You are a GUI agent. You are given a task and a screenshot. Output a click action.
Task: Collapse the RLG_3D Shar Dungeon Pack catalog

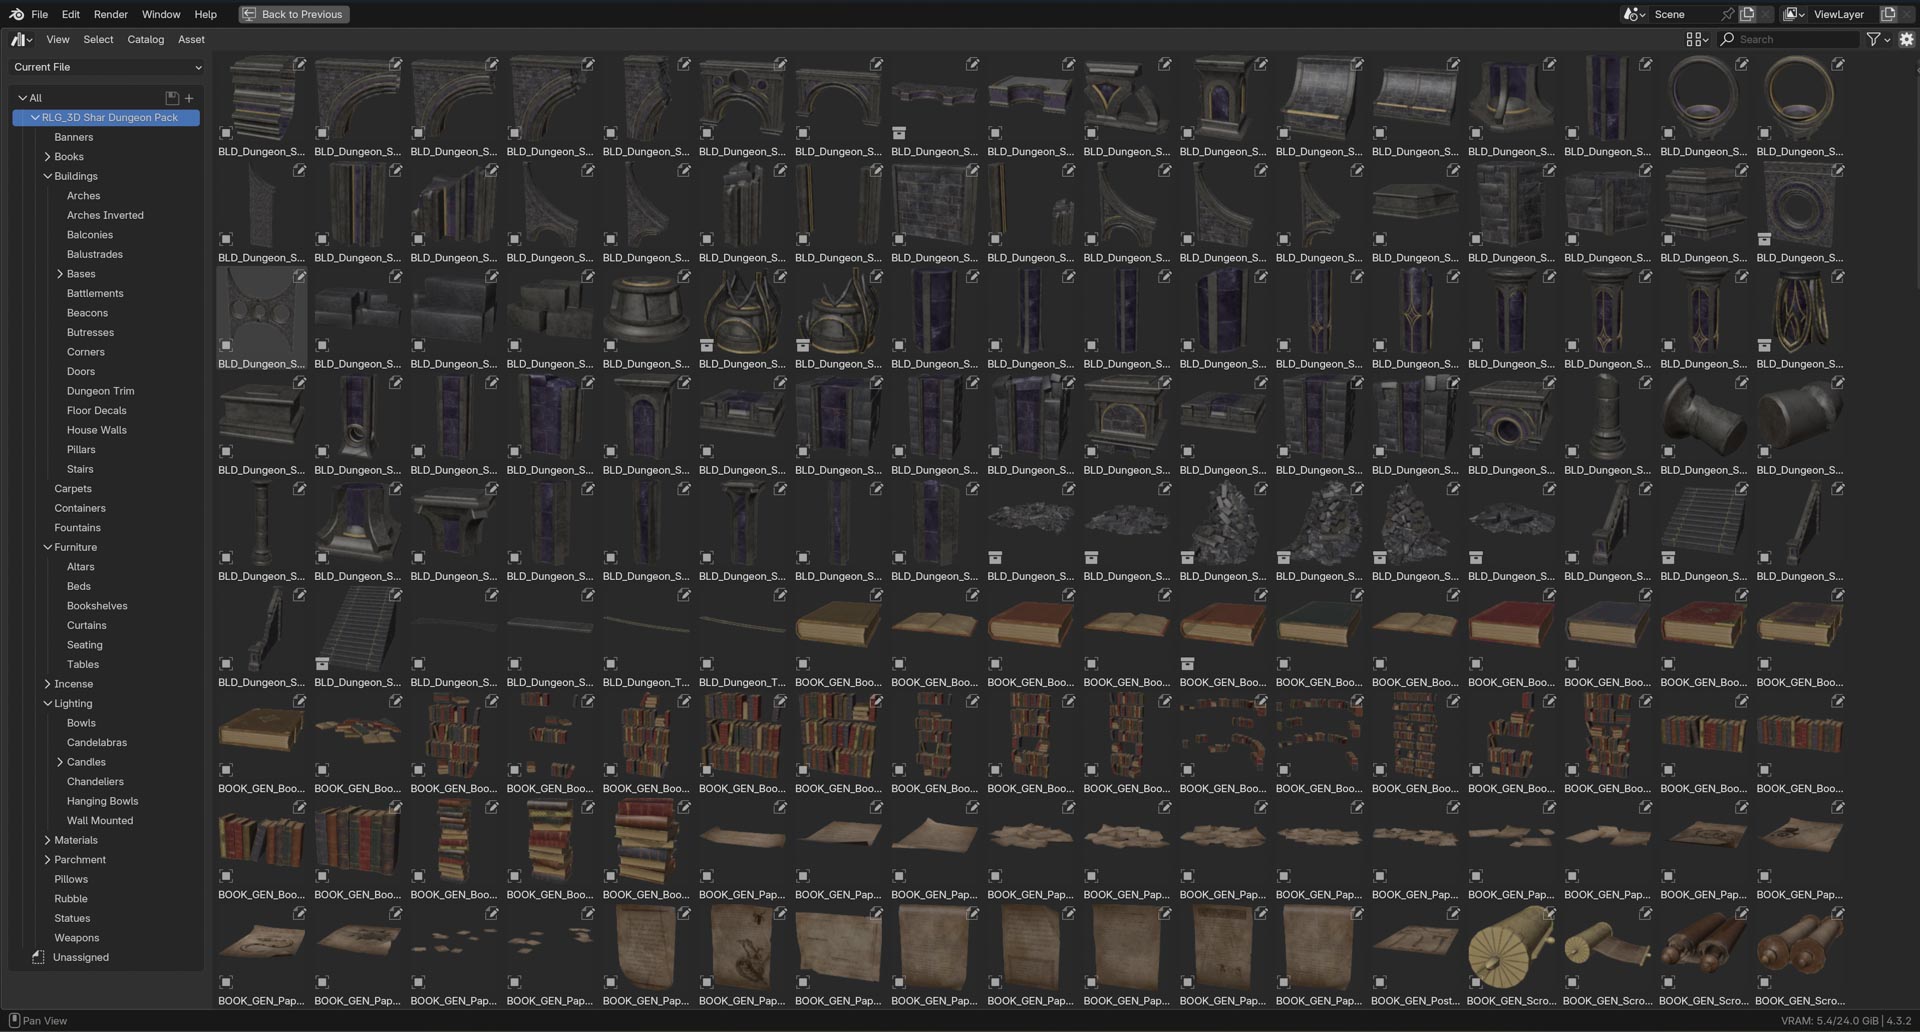coord(35,117)
